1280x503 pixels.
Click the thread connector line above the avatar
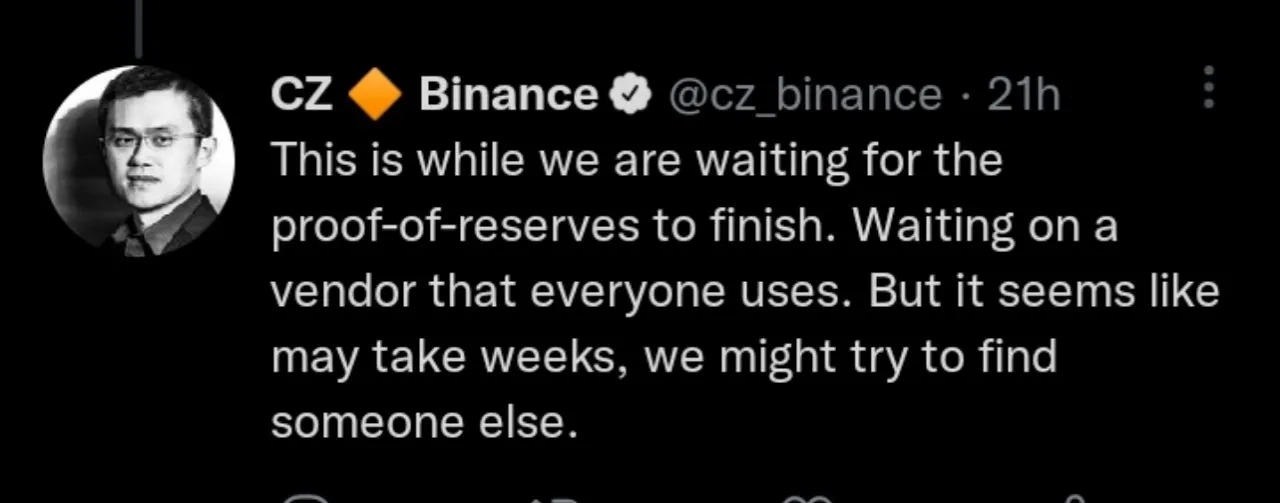pos(138,28)
